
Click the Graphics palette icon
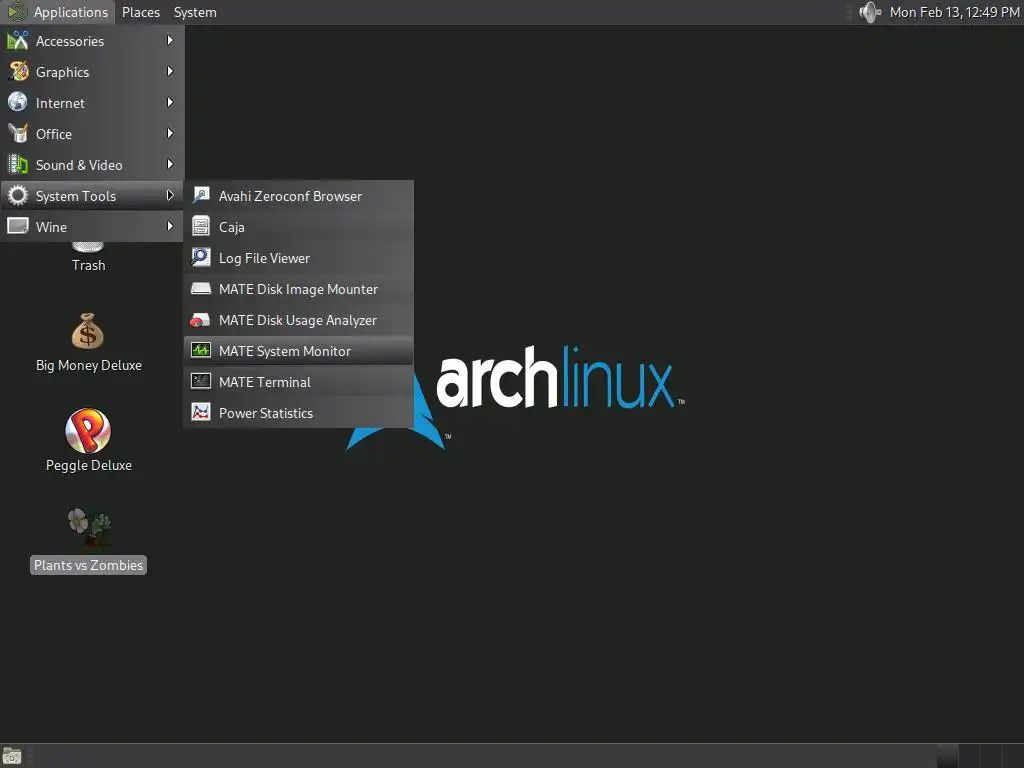point(18,71)
